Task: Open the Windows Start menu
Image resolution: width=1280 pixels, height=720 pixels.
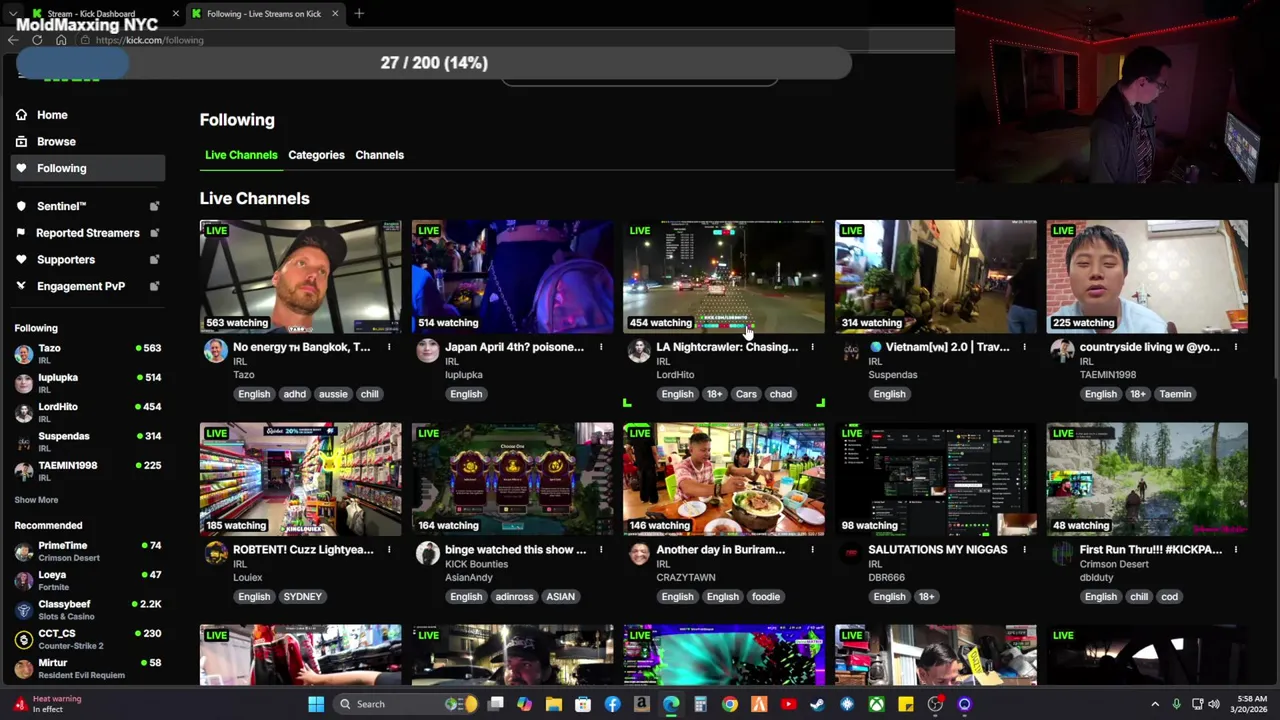Action: 316,704
